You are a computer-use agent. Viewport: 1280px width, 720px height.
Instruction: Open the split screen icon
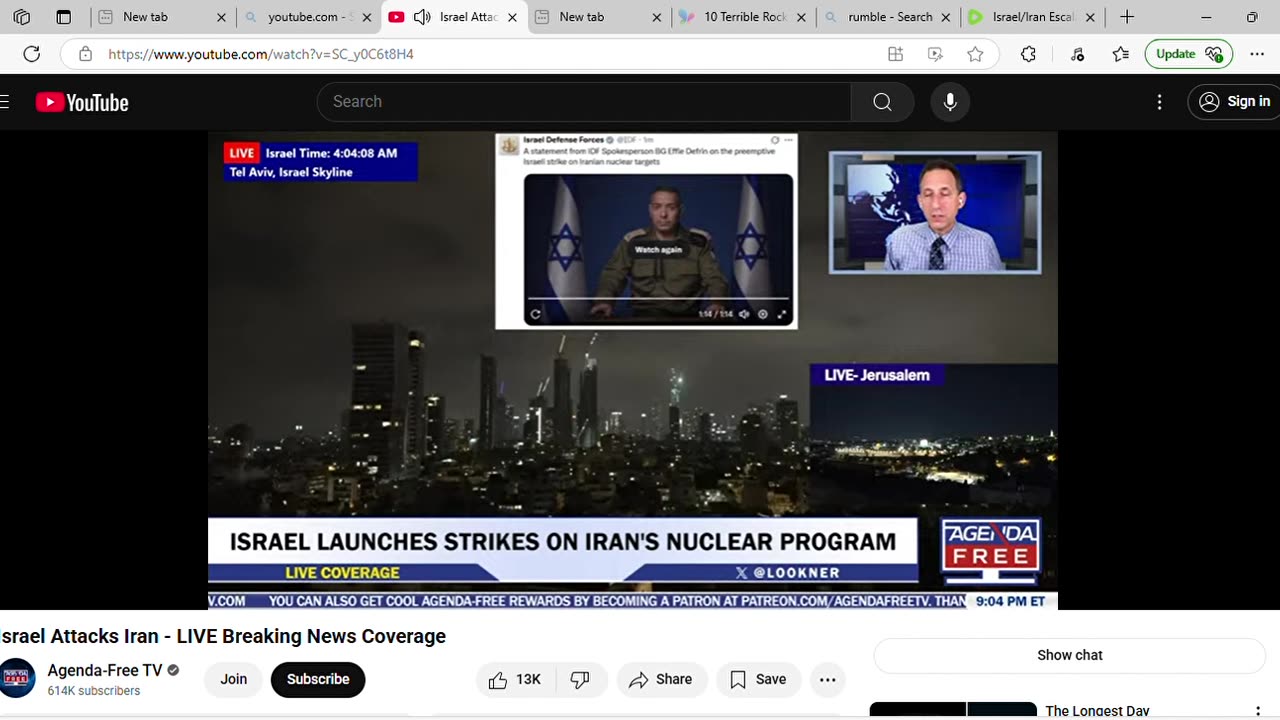[x=895, y=54]
